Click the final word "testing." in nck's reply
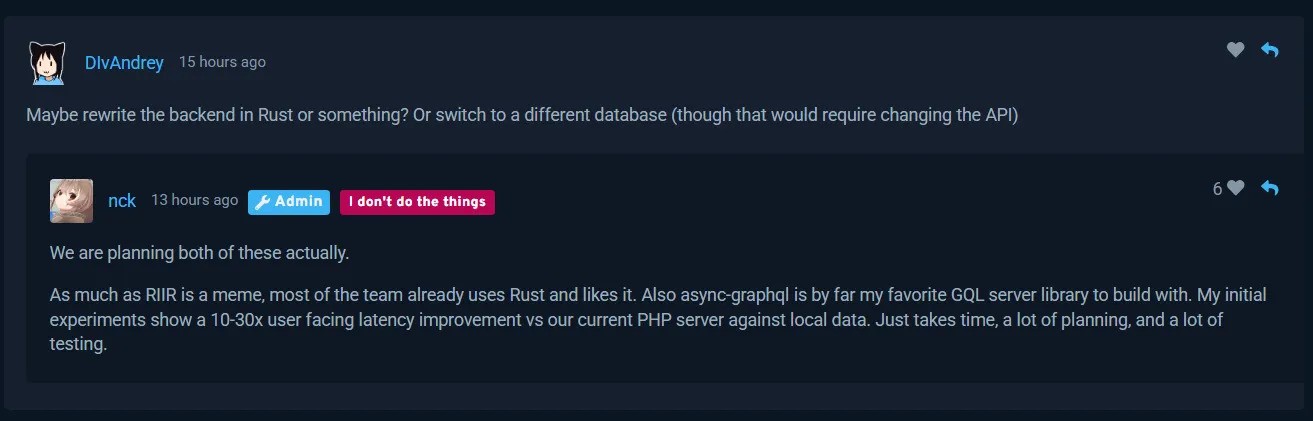The image size is (1313, 421). pyautogui.click(x=78, y=344)
